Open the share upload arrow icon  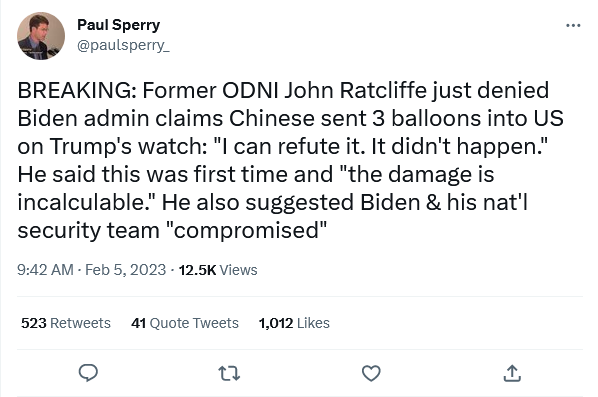[512, 373]
